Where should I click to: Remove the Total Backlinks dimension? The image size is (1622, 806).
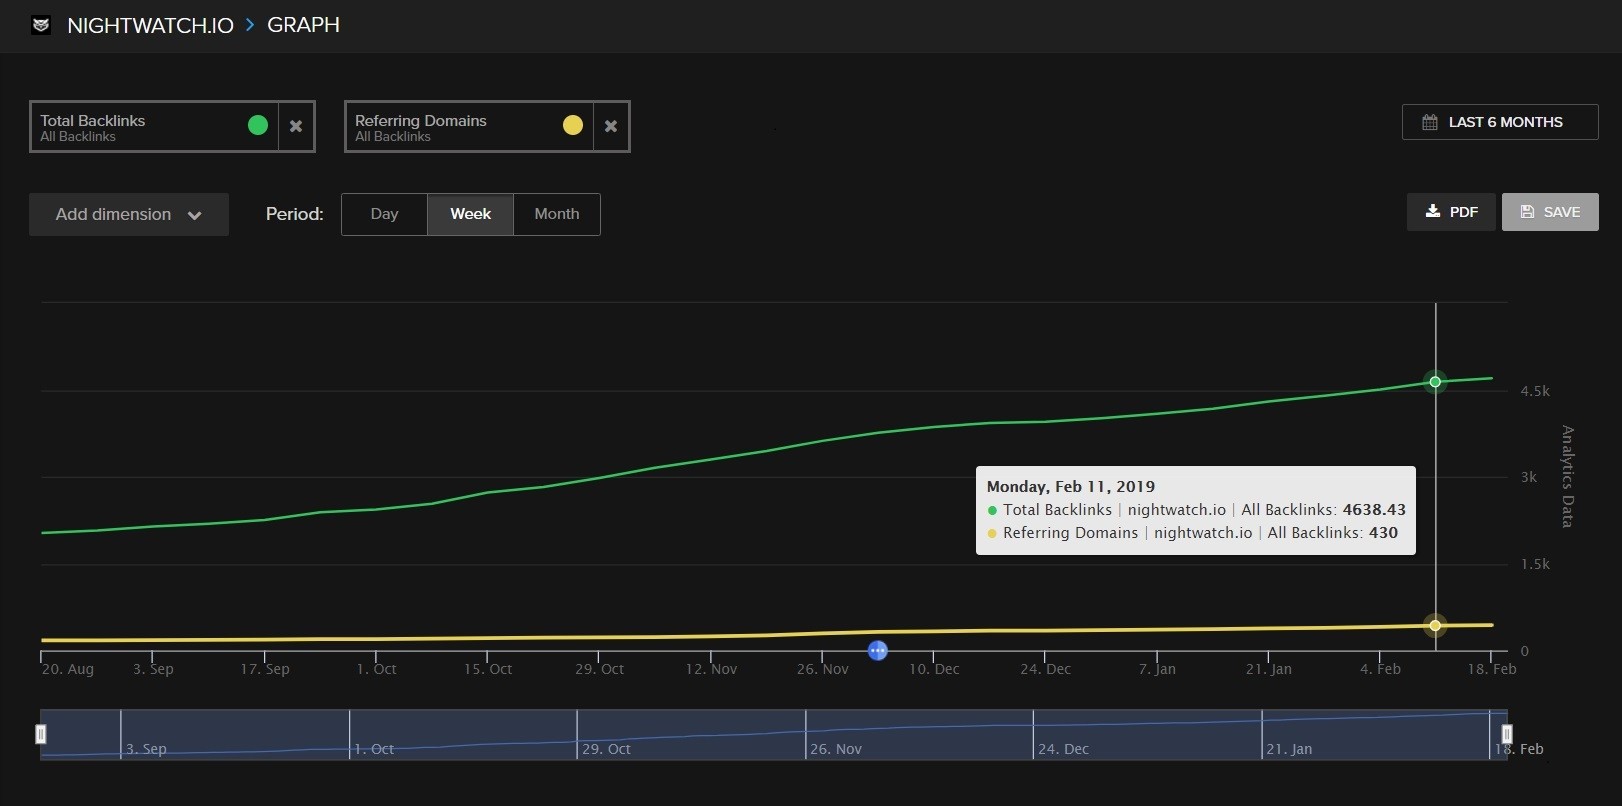(296, 126)
